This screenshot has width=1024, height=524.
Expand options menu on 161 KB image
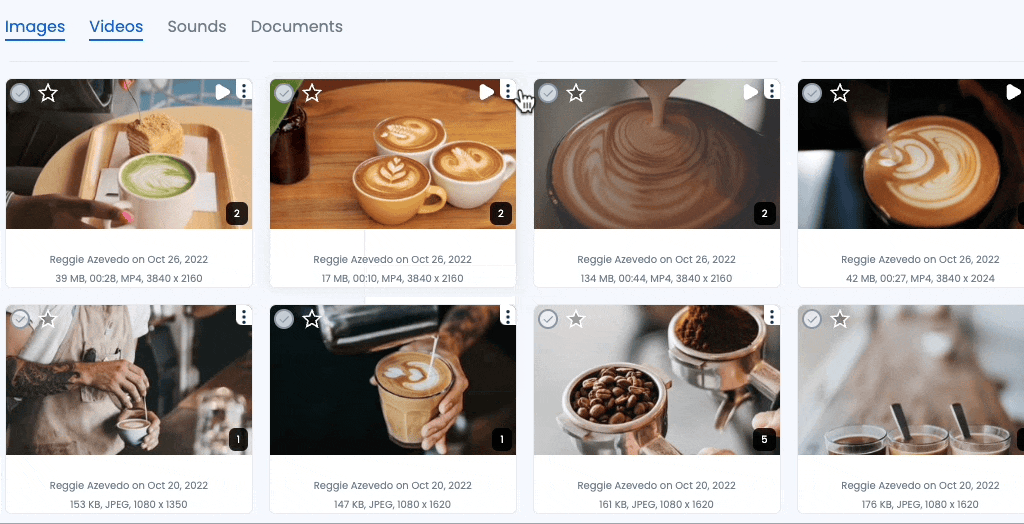coord(772,316)
